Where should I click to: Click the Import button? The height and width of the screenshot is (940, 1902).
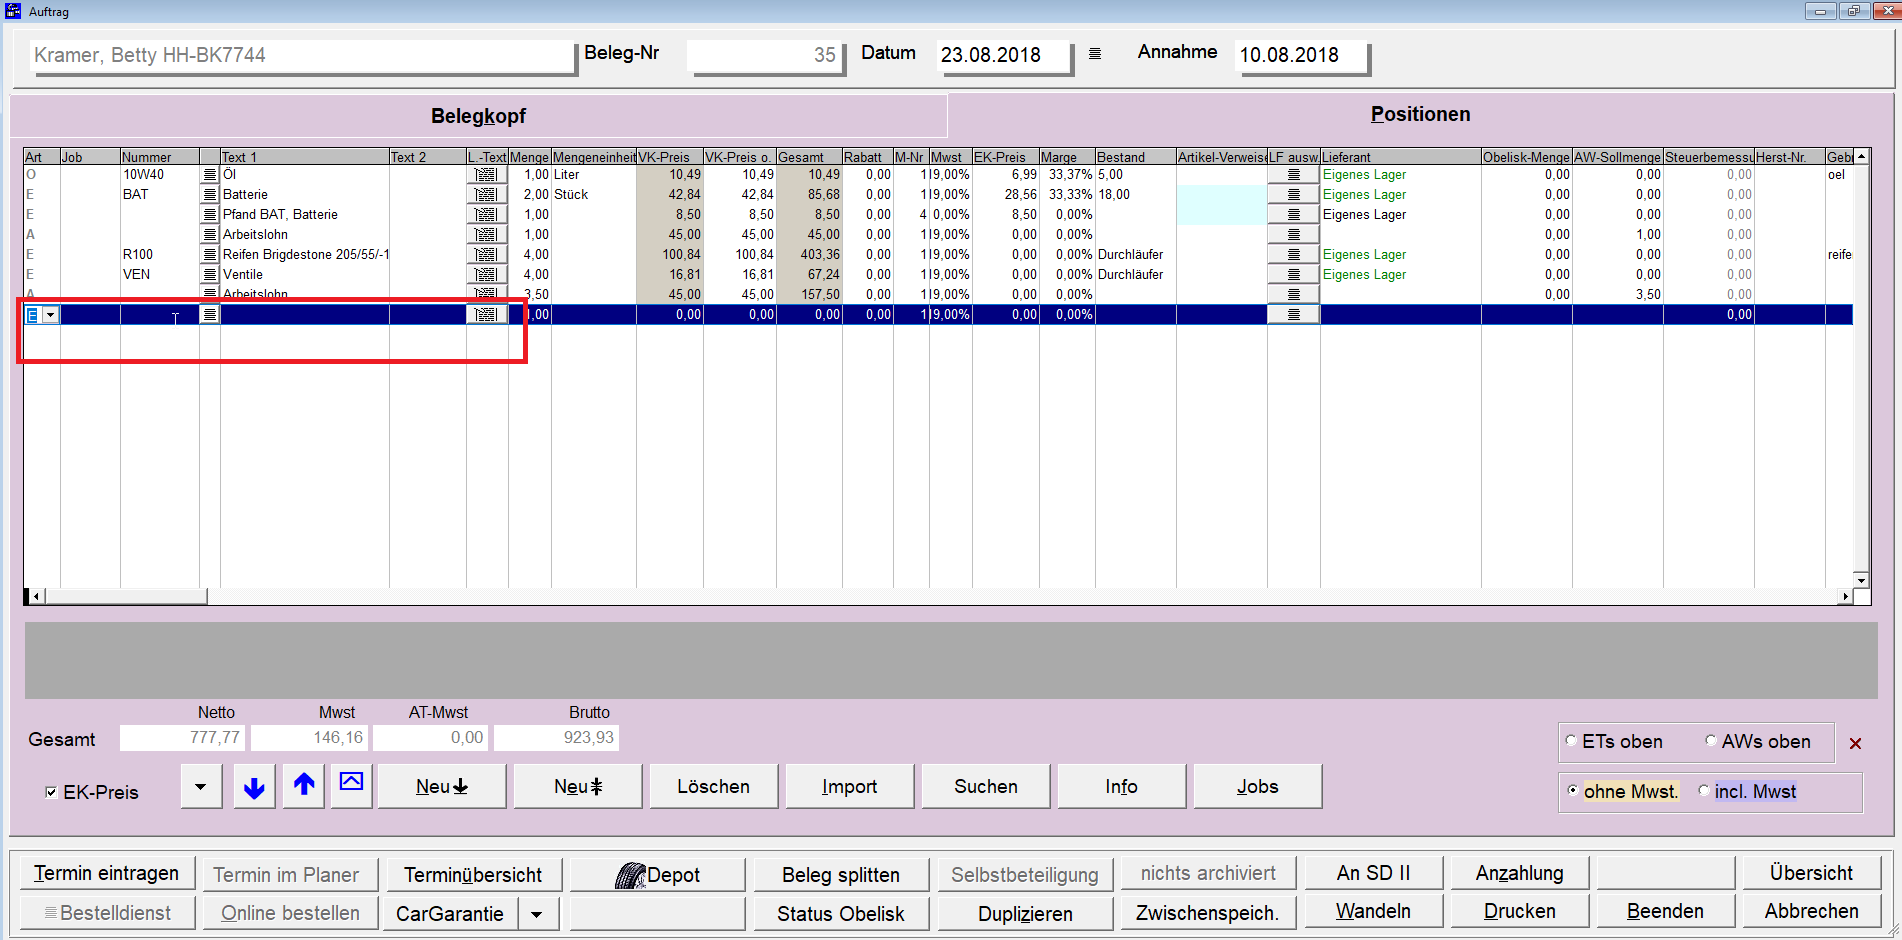(x=849, y=787)
